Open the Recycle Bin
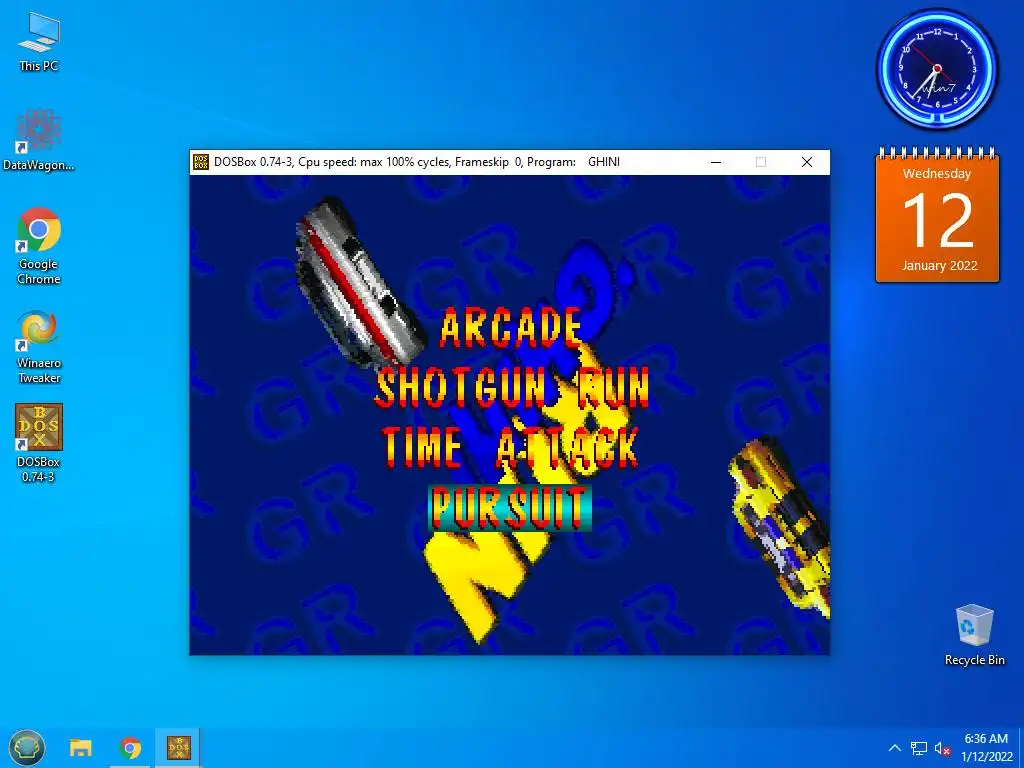The width and height of the screenshot is (1024, 768). click(974, 635)
